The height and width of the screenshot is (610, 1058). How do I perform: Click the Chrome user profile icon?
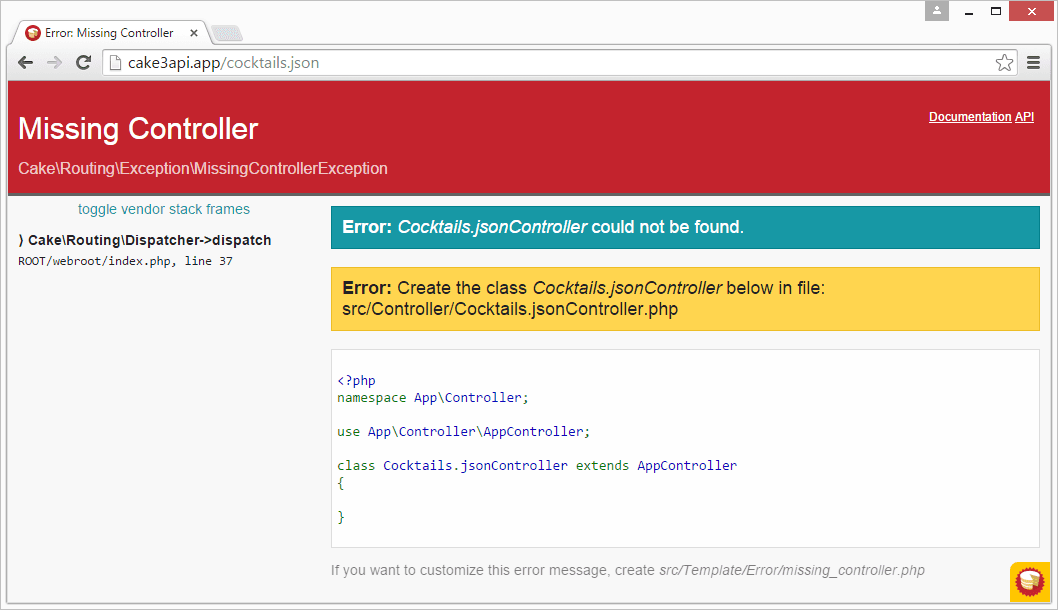pos(937,10)
